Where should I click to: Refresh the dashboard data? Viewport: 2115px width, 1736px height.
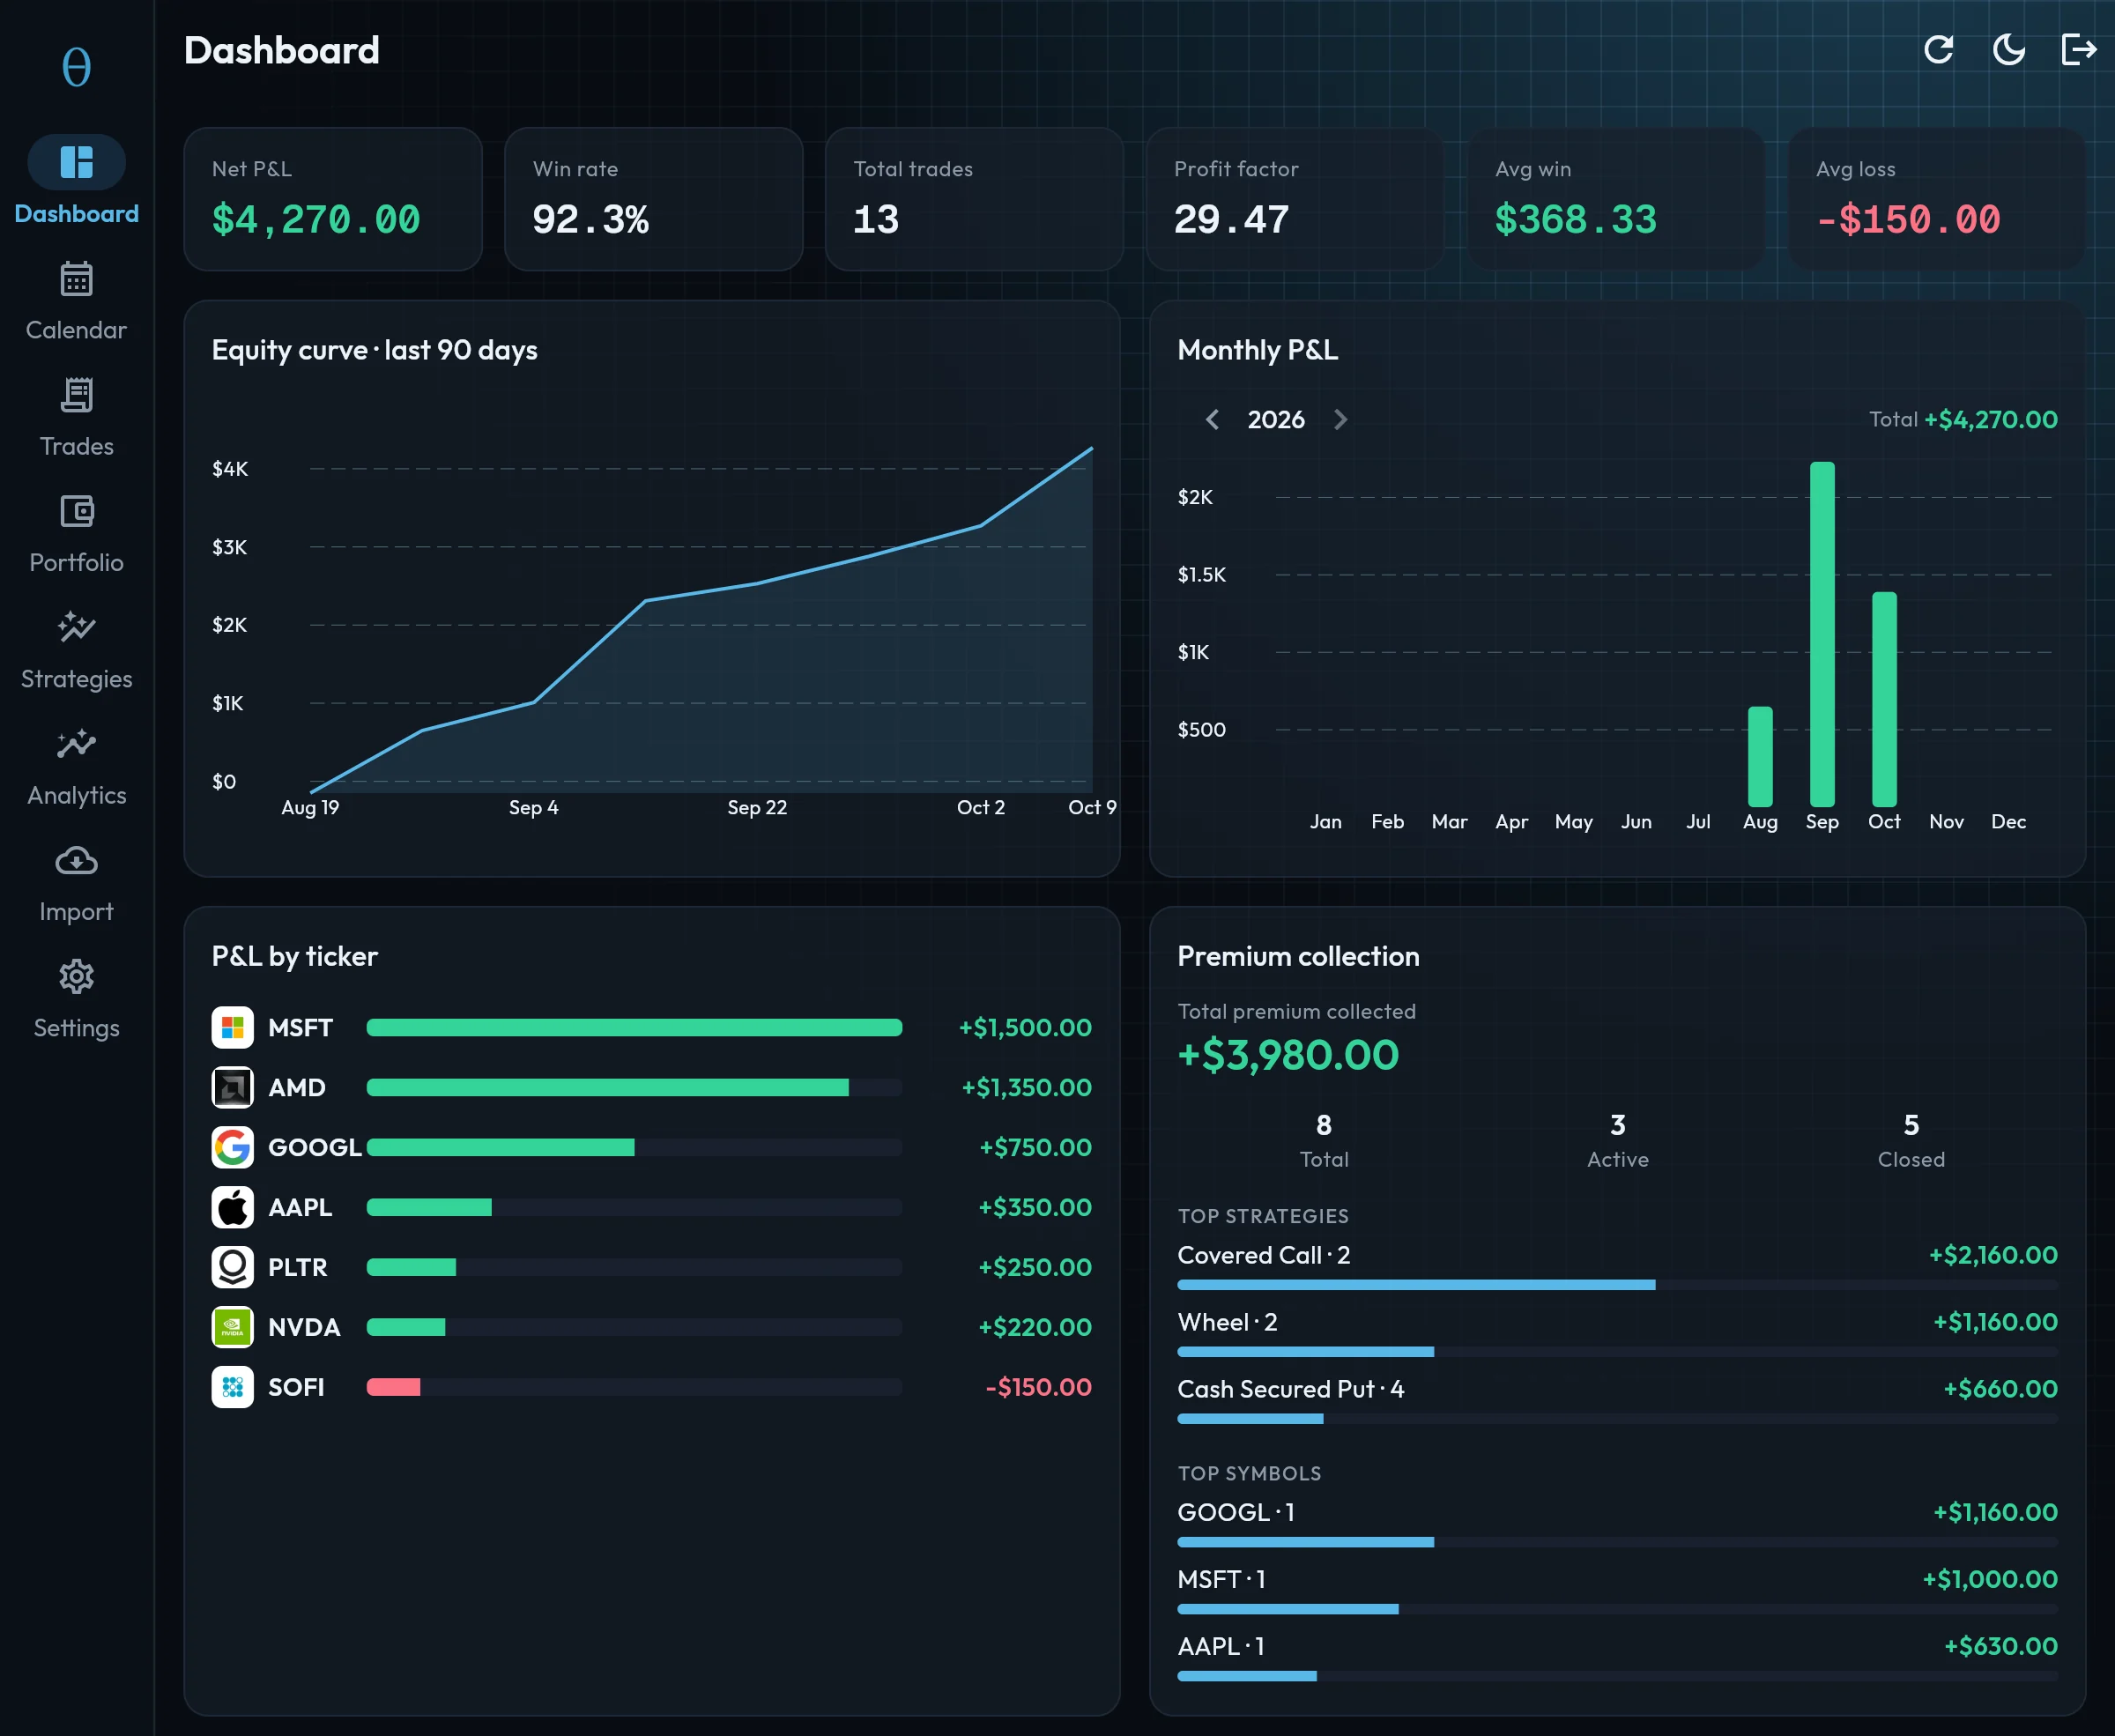click(x=1938, y=49)
